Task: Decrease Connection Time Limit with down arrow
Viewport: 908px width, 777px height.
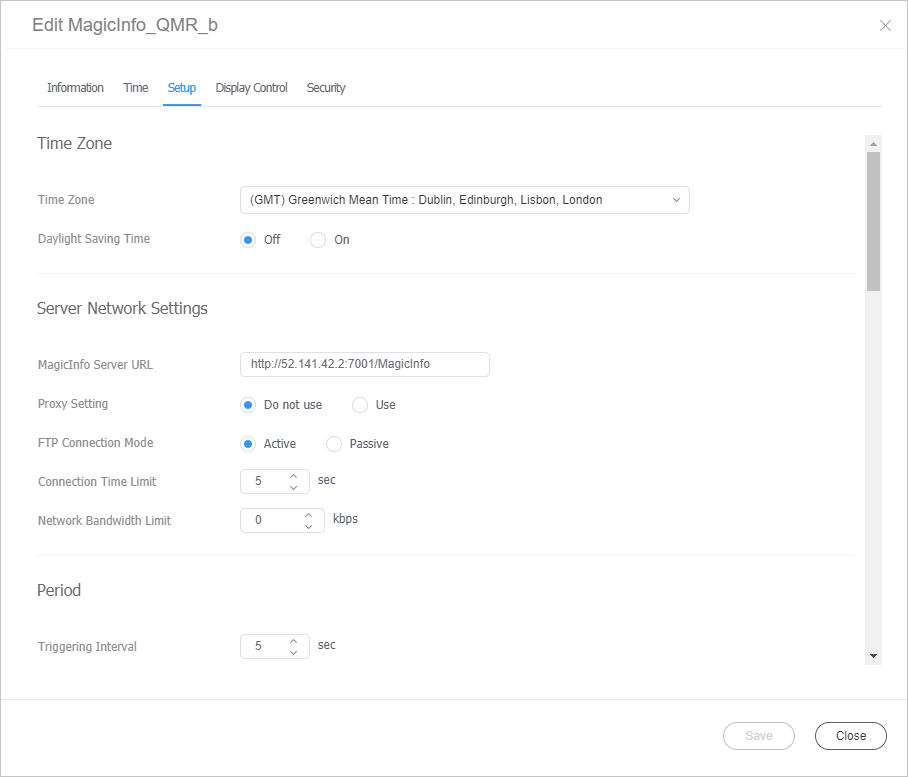Action: [x=293, y=488]
